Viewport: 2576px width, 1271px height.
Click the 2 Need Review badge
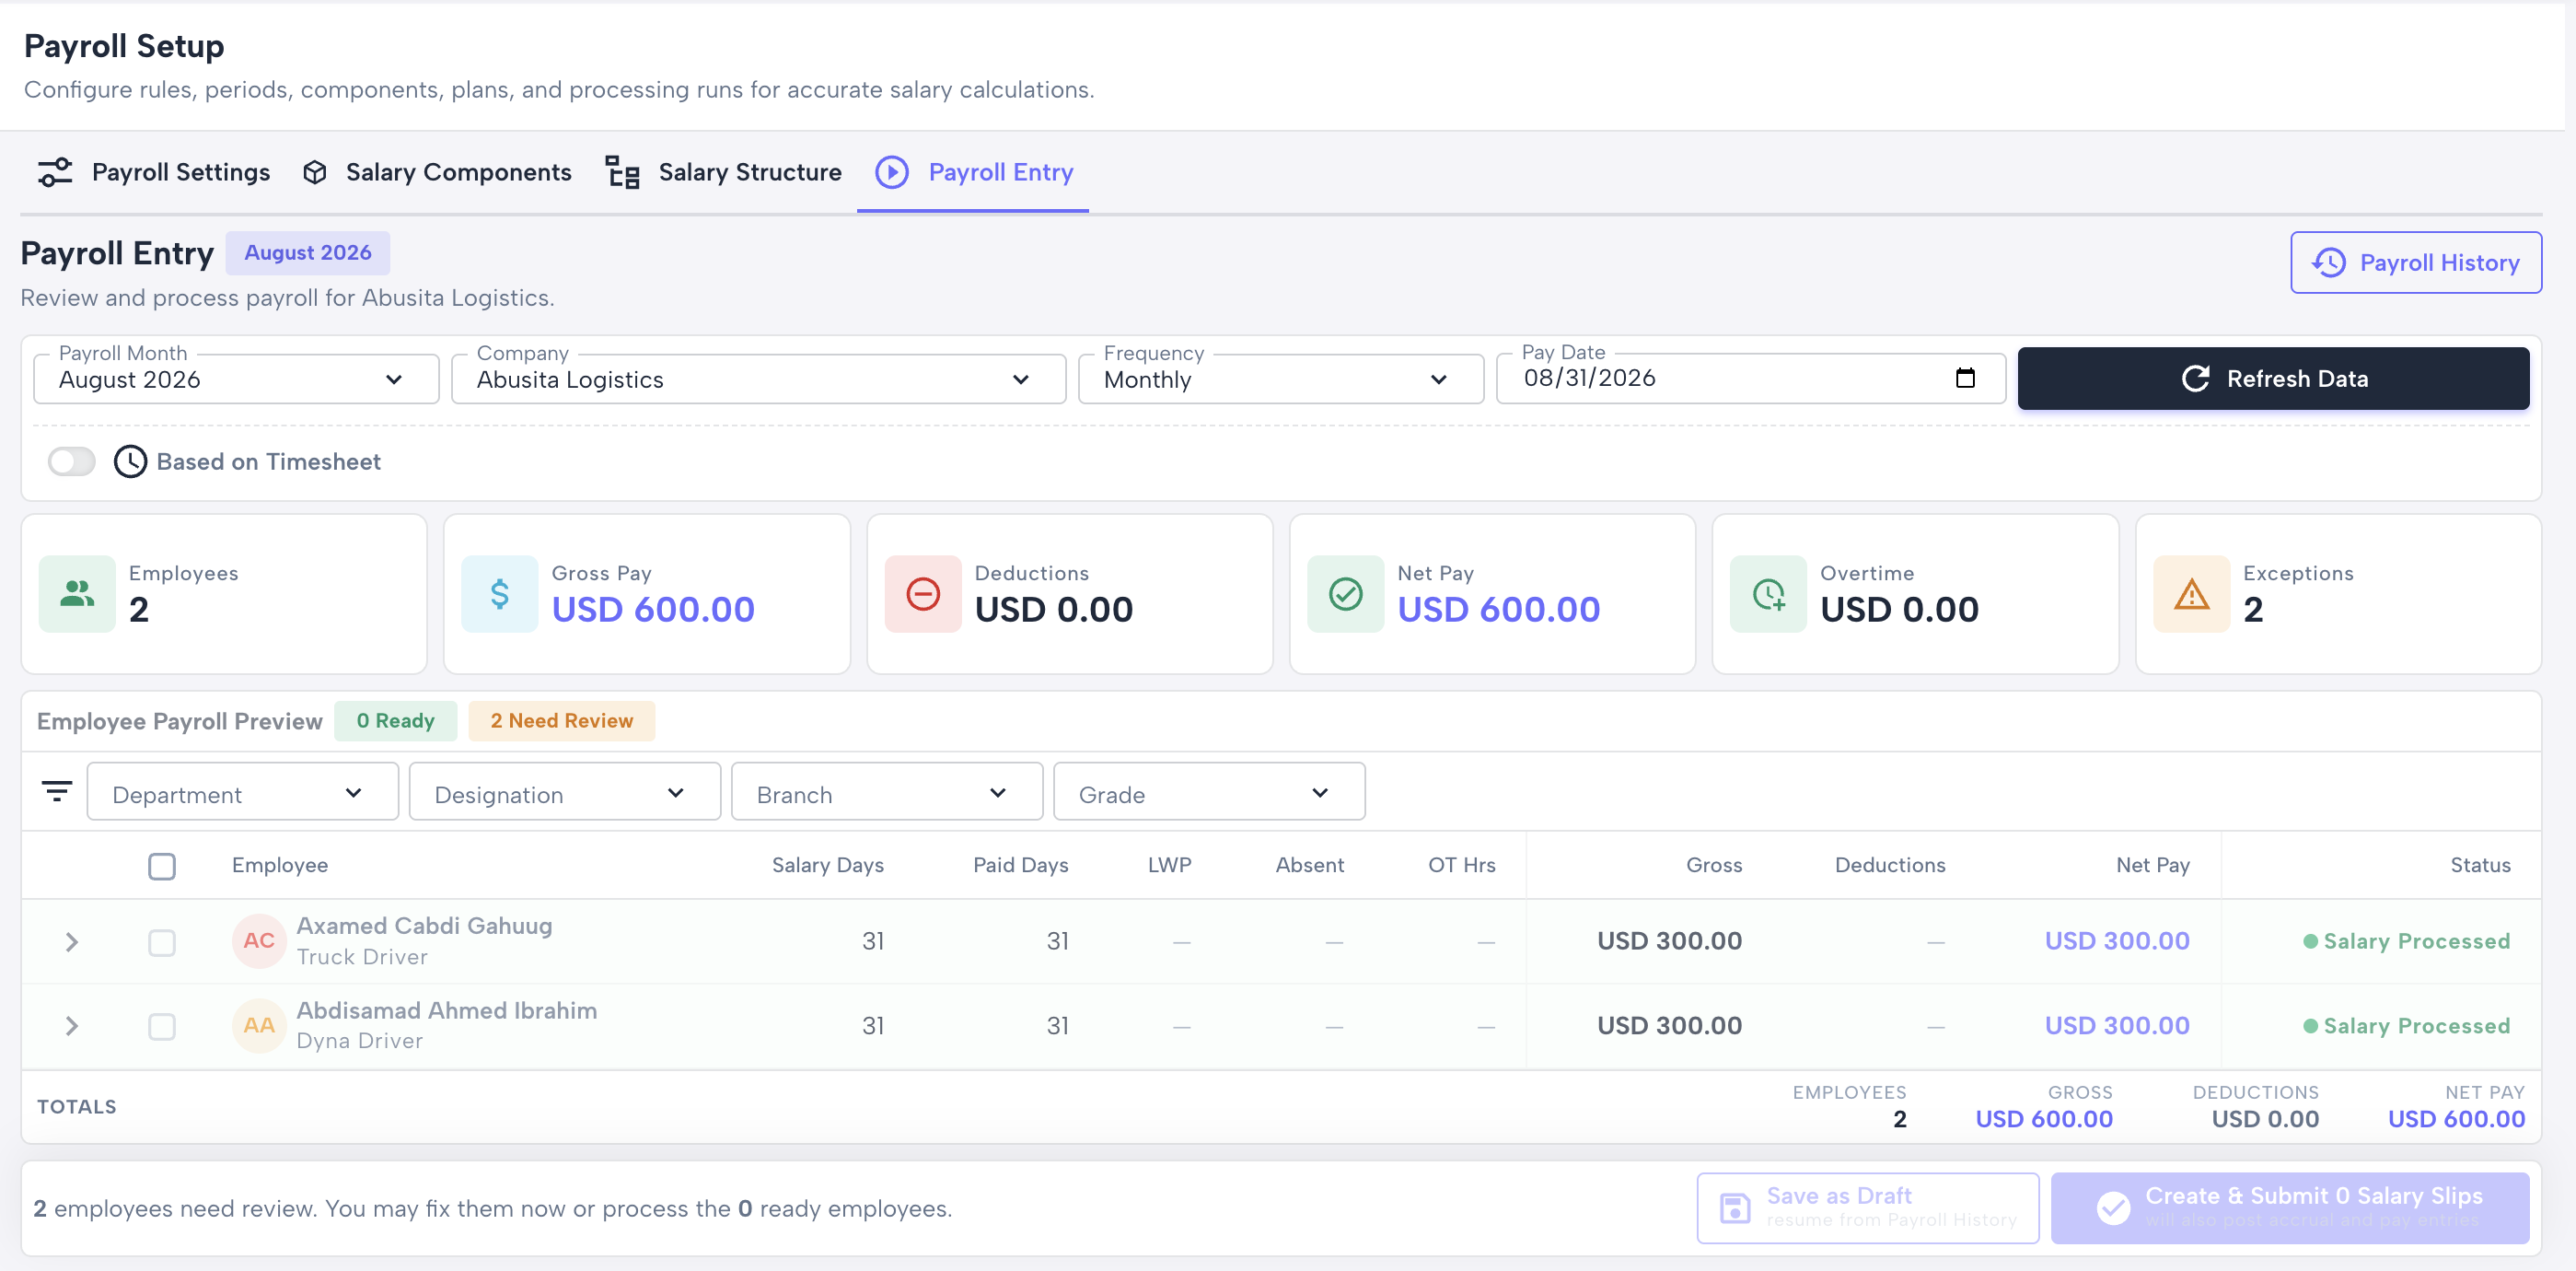coord(561,721)
